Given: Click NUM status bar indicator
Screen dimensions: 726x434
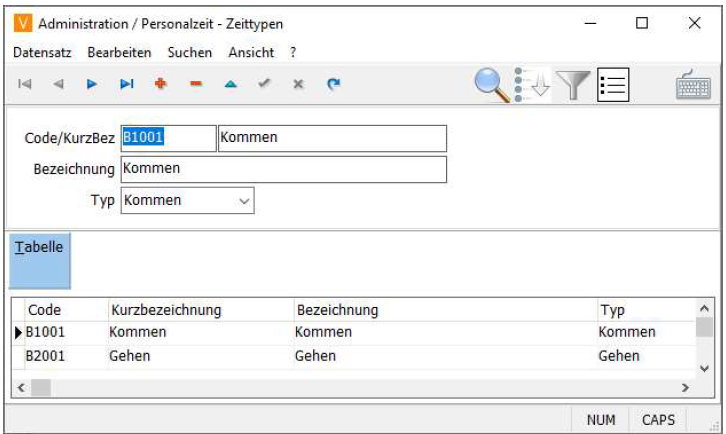Looking at the screenshot, I should [x=601, y=420].
